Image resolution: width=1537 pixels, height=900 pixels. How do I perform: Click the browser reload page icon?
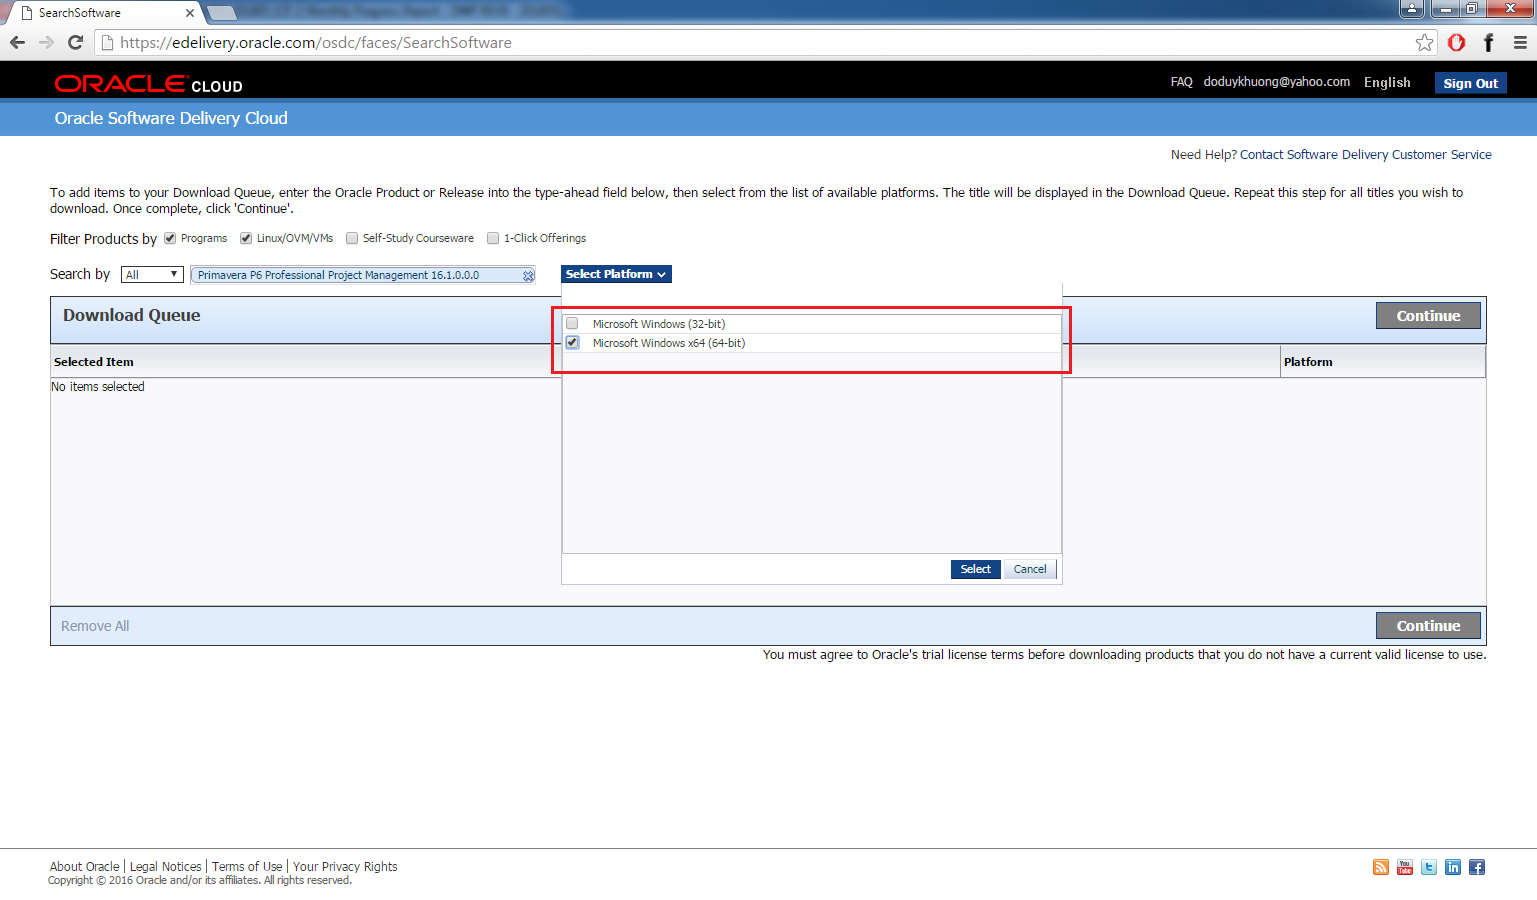point(75,42)
